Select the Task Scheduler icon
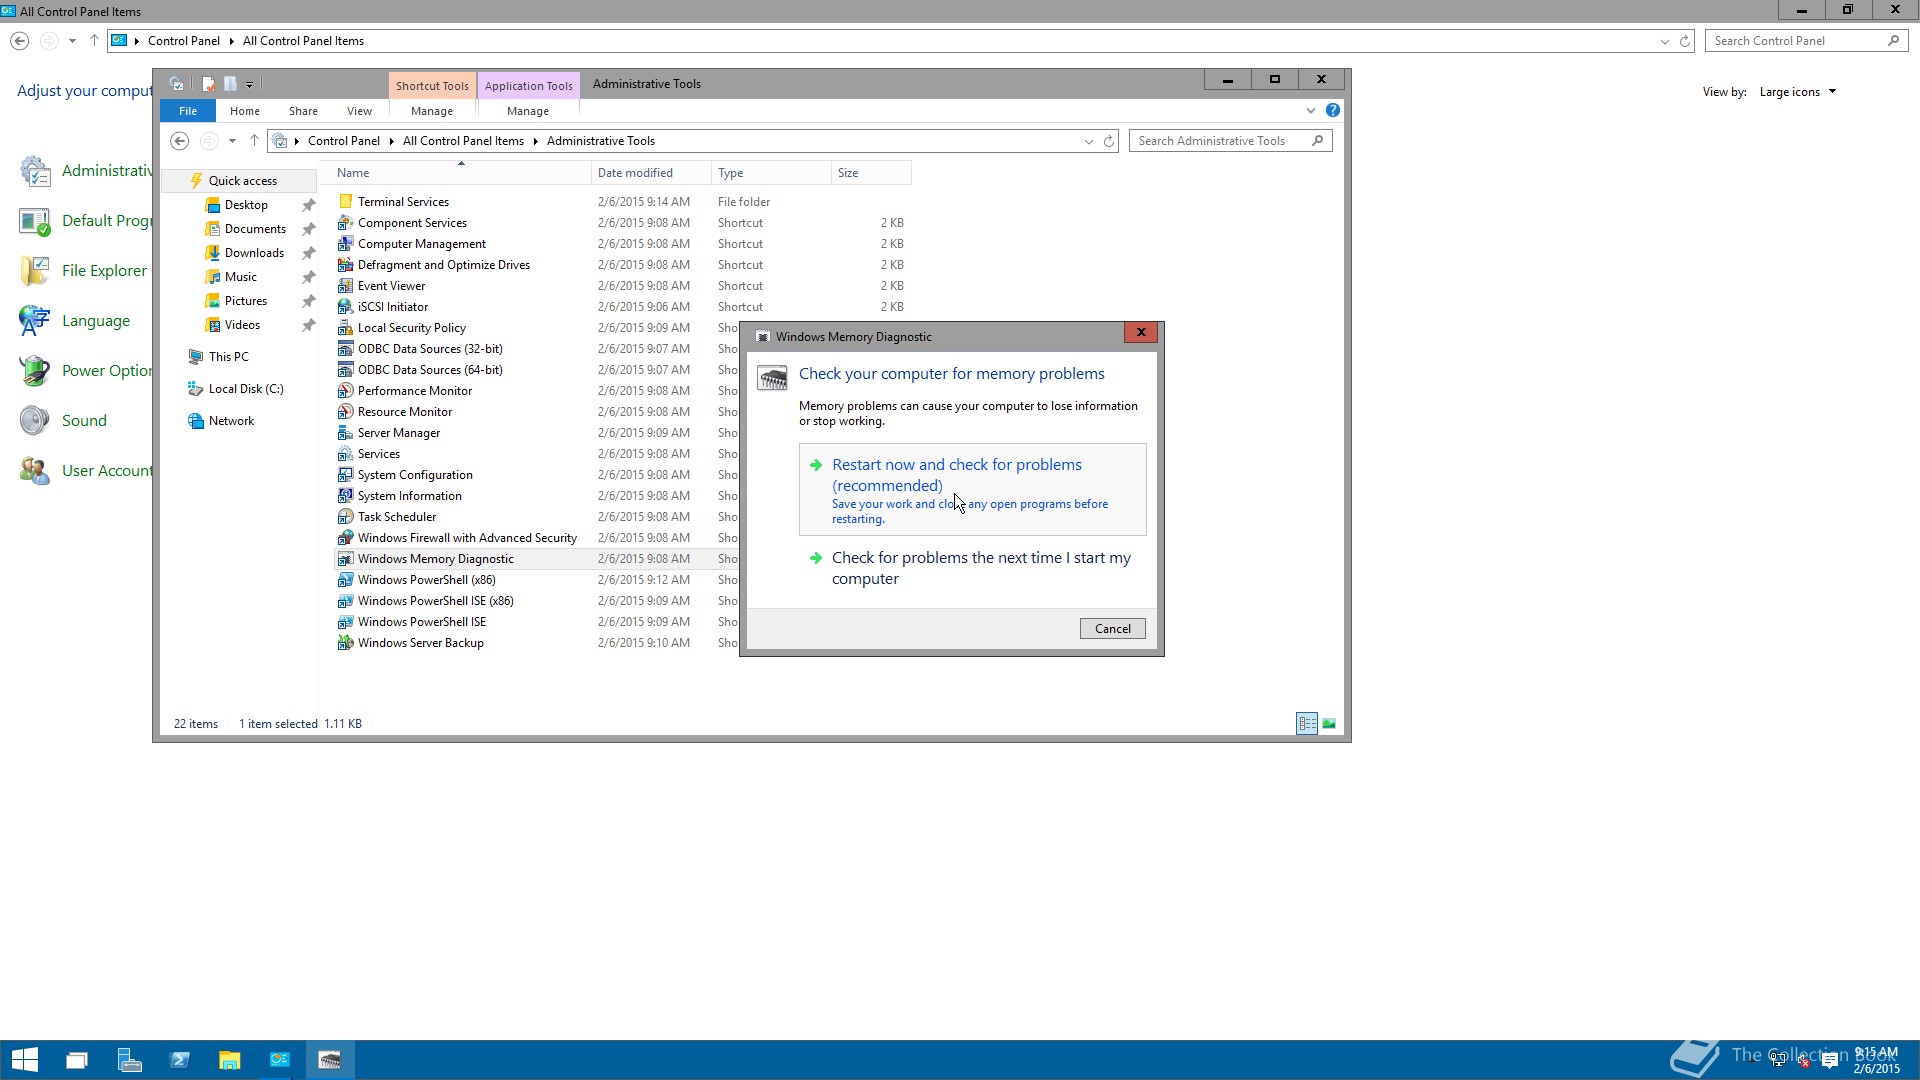 [x=345, y=517]
